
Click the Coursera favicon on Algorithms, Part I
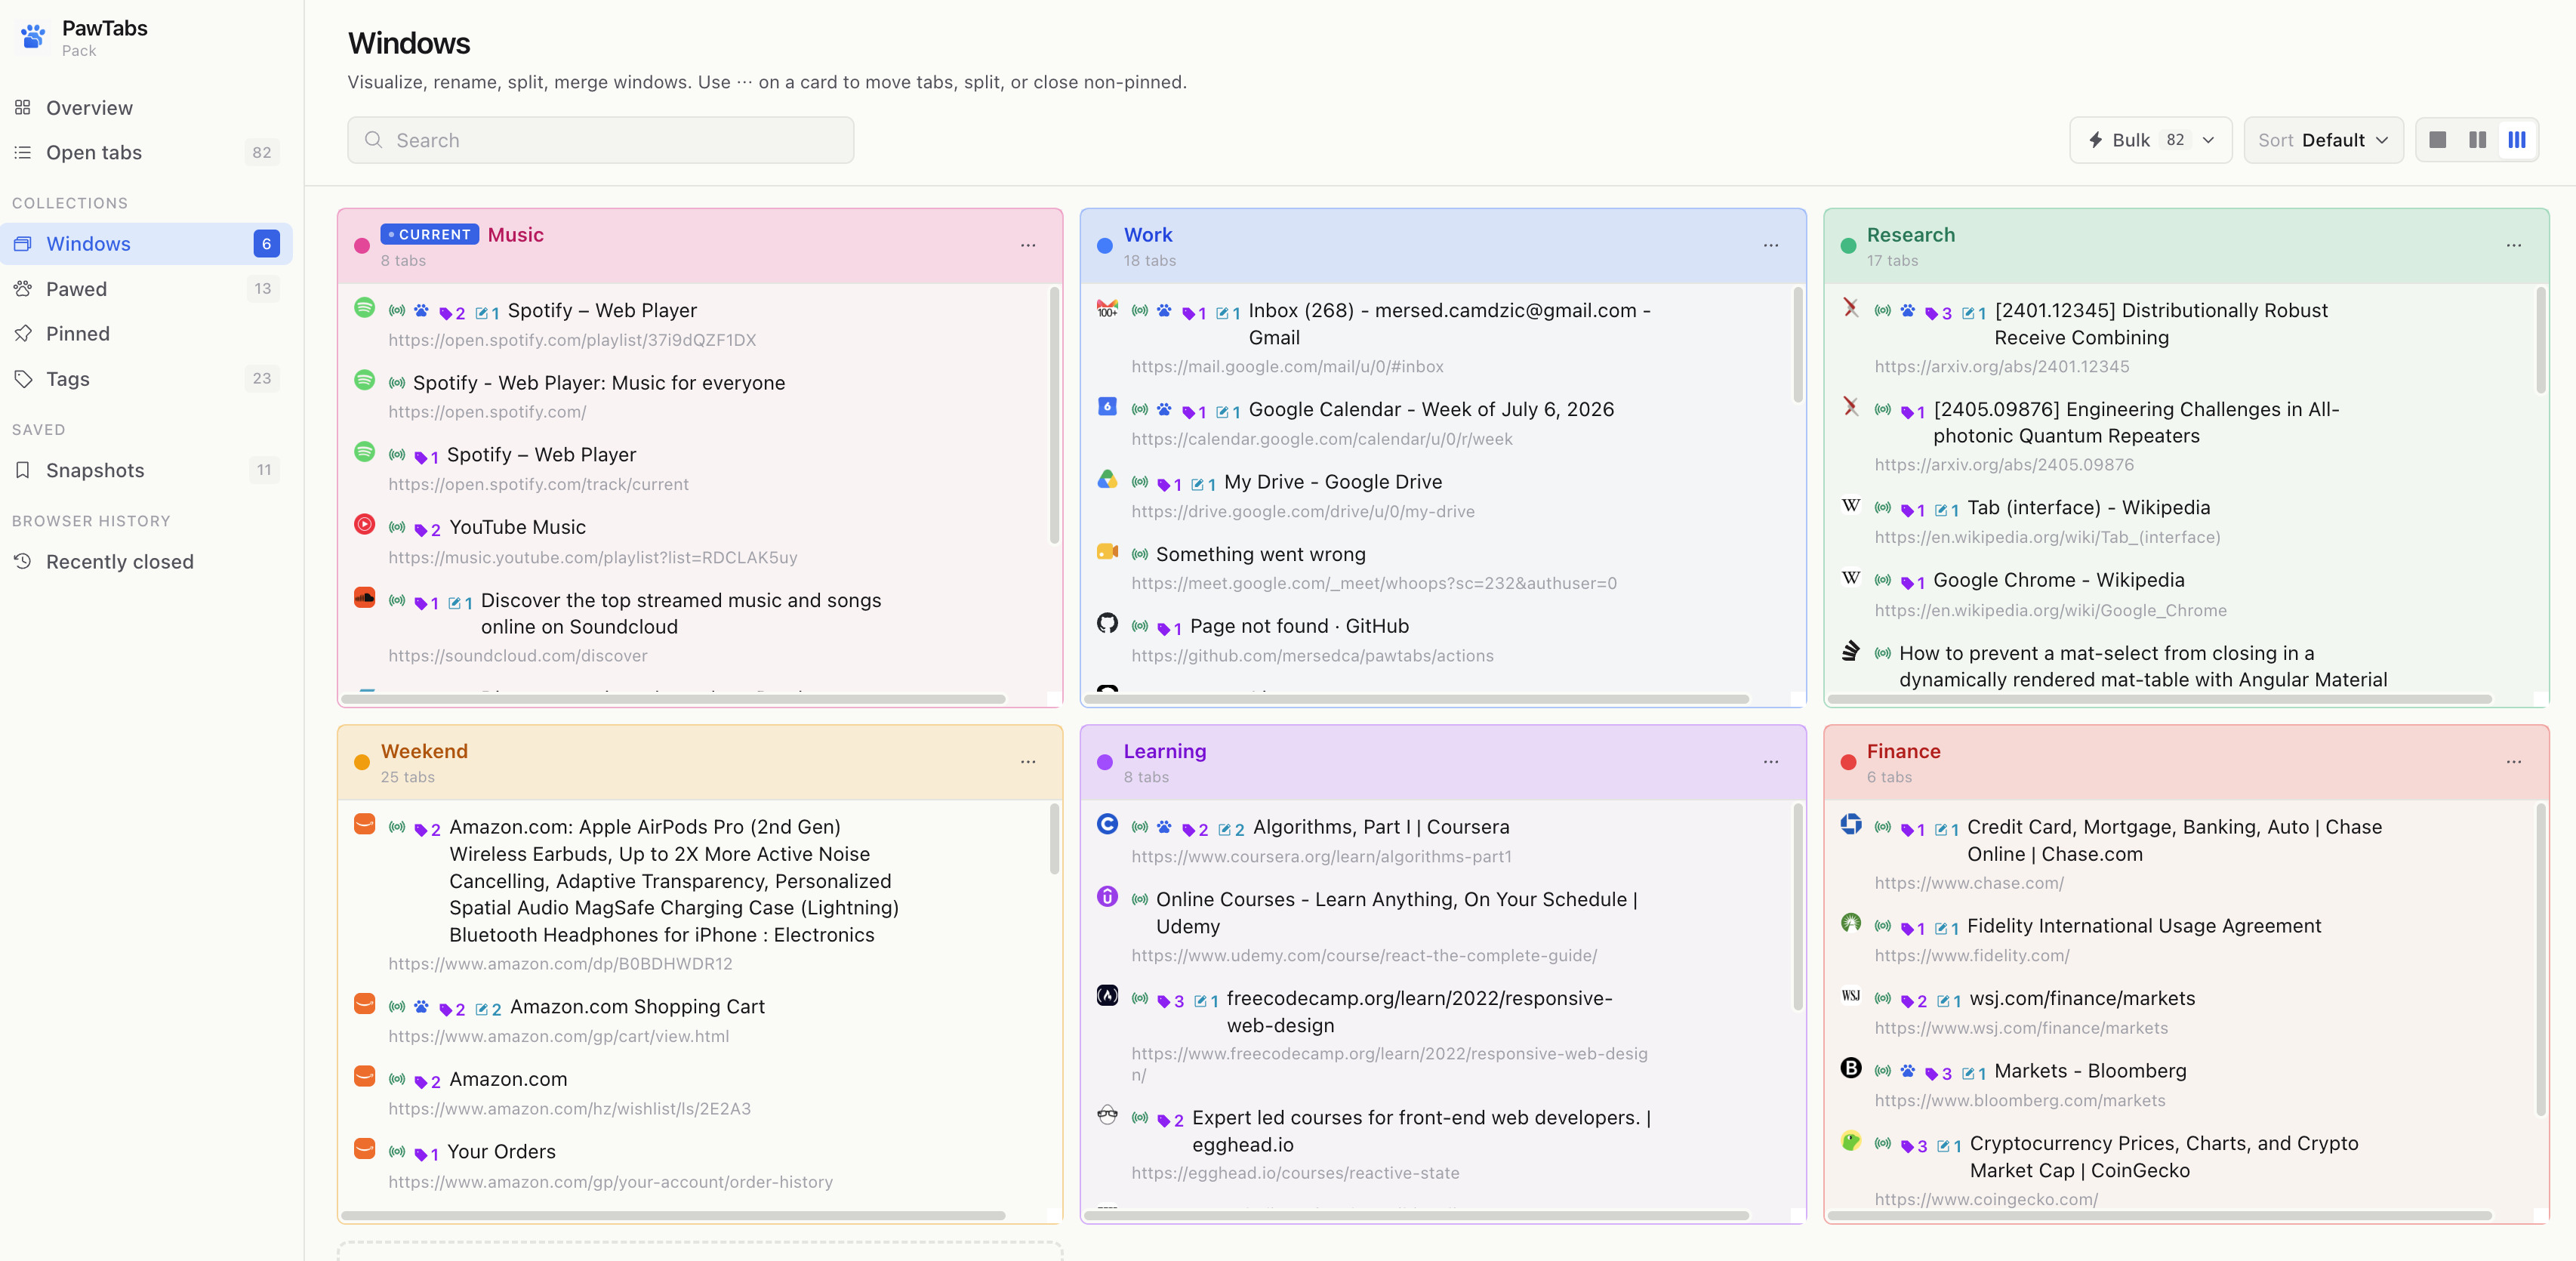pyautogui.click(x=1107, y=824)
